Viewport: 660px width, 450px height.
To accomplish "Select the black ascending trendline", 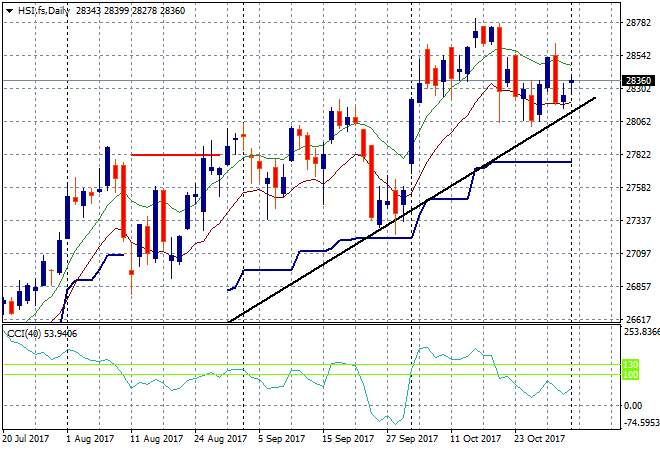I will (x=412, y=210).
